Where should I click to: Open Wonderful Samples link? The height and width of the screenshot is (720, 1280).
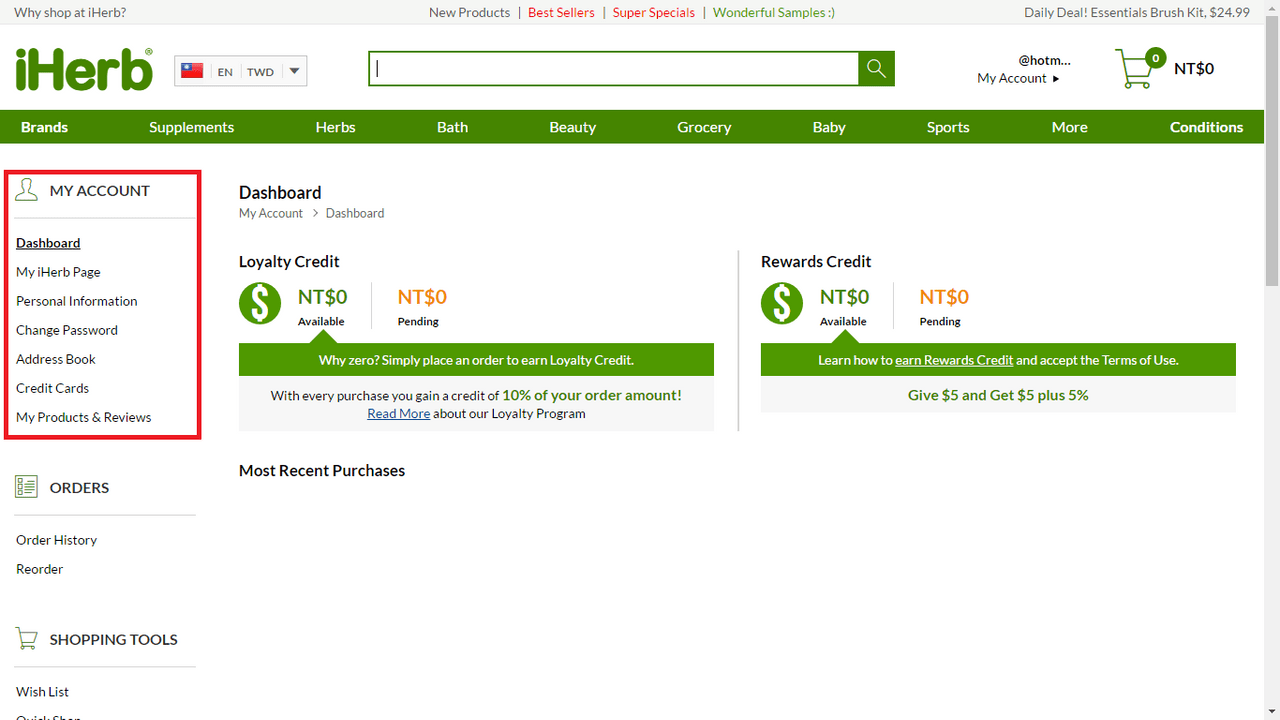point(774,13)
